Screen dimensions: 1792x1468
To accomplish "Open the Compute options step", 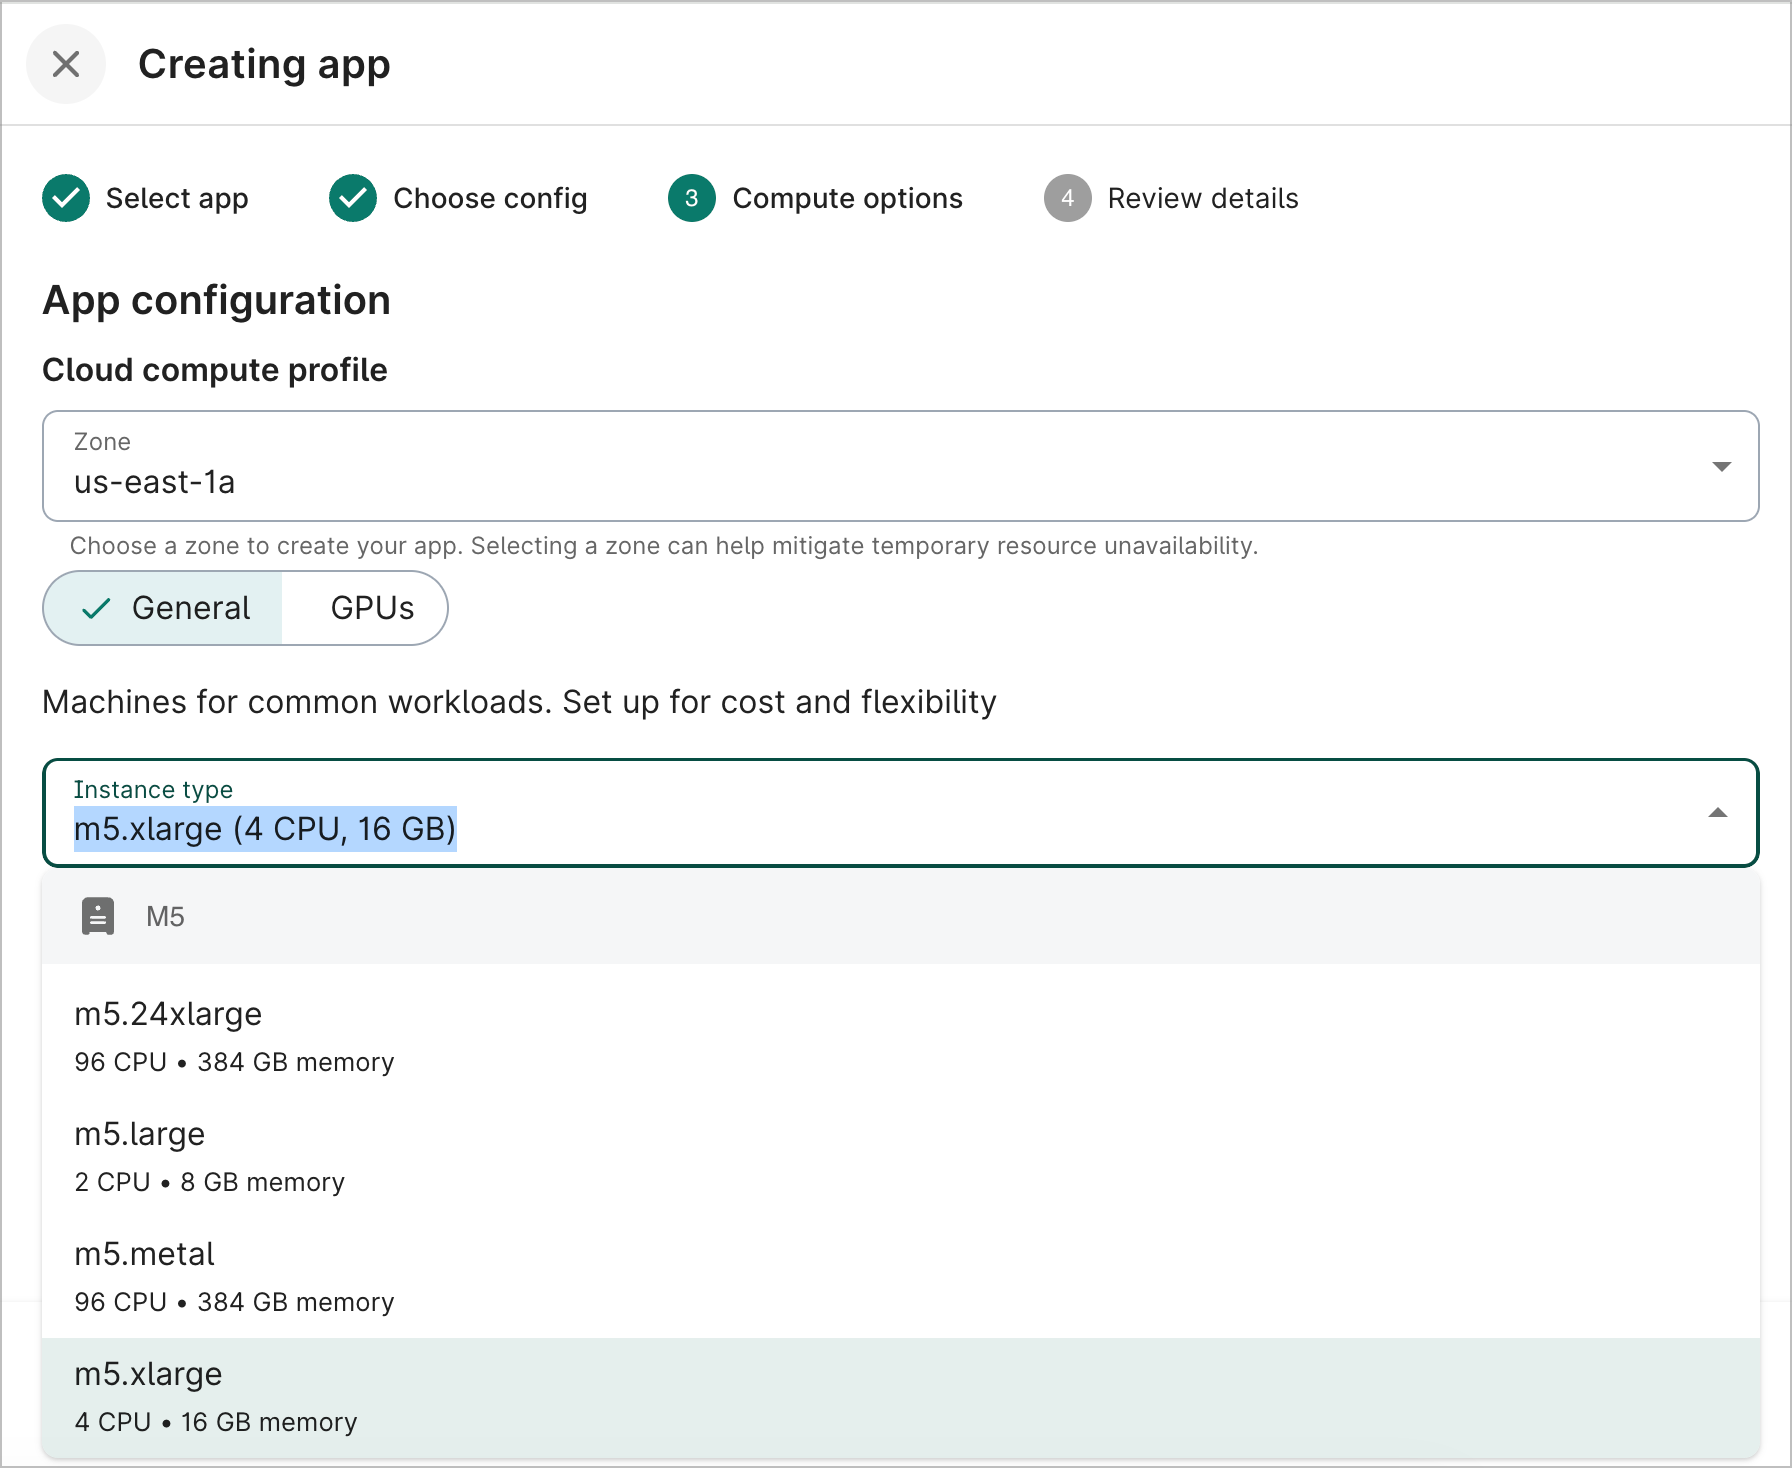I will [847, 198].
